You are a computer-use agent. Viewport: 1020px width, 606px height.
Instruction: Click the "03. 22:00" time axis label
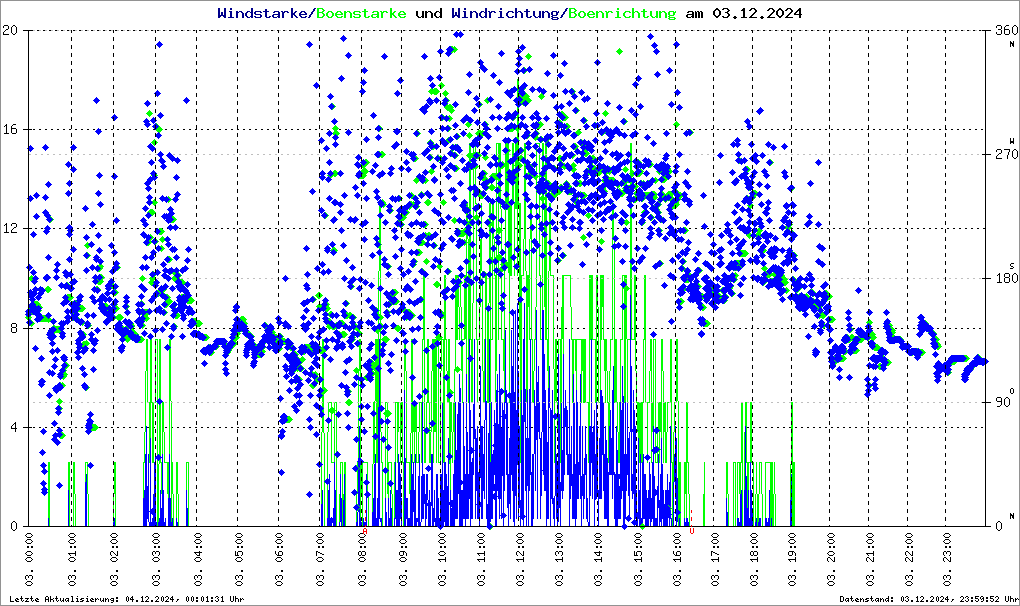909,559
